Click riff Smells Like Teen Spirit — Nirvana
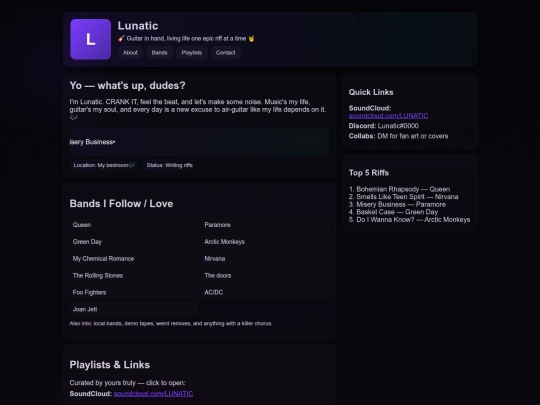 coord(404,197)
